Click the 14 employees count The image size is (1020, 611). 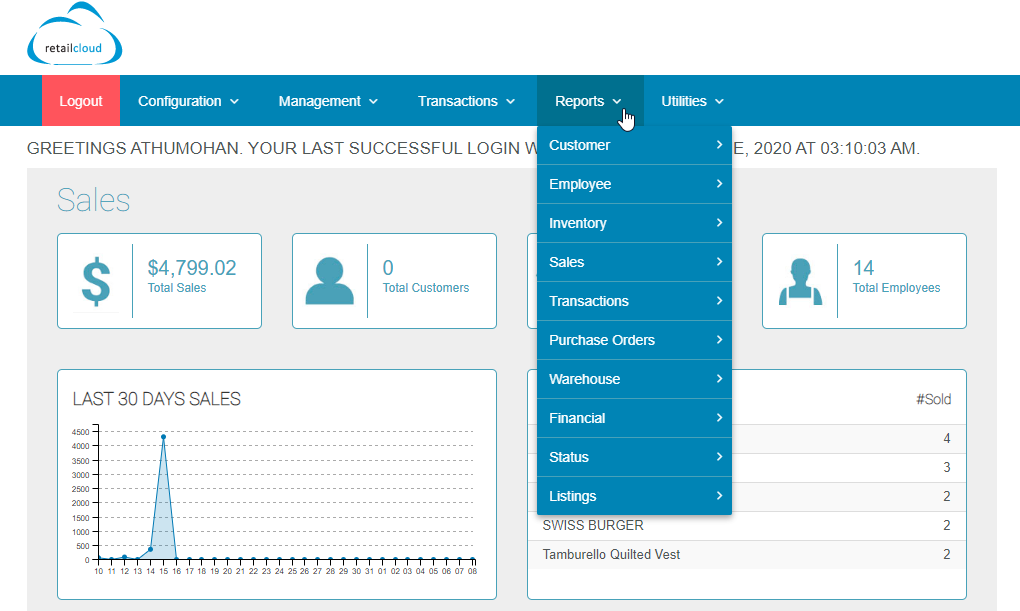tap(863, 267)
